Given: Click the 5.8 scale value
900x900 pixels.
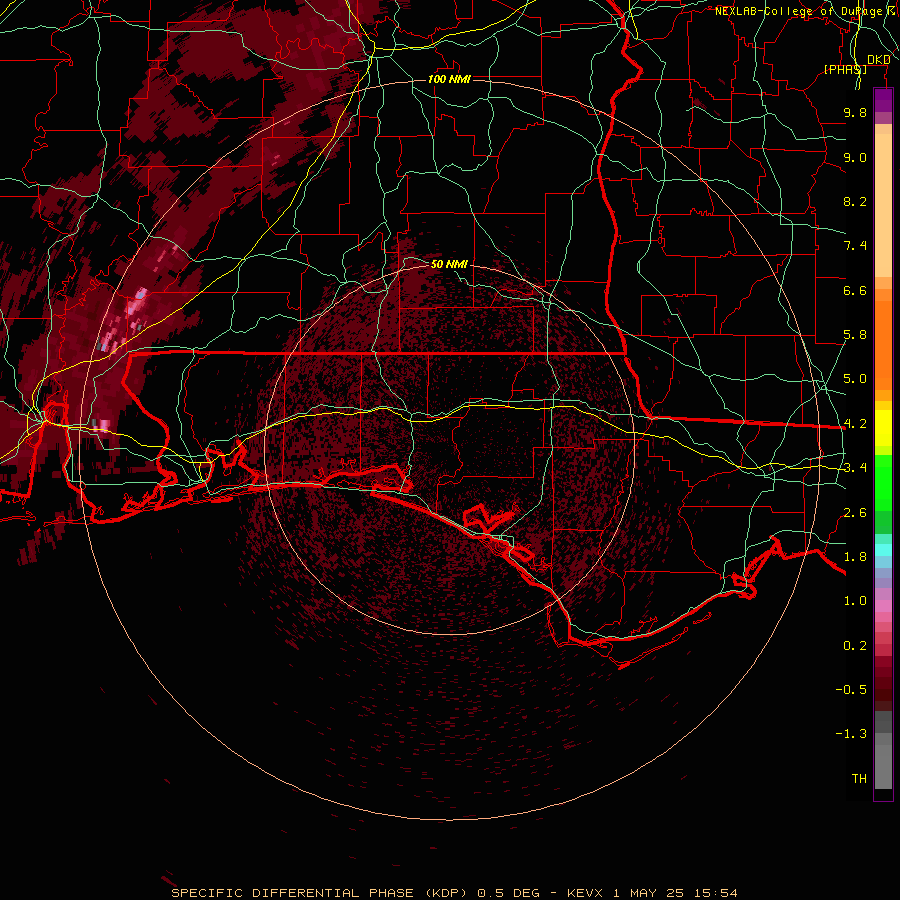Looking at the screenshot, I should tap(855, 335).
